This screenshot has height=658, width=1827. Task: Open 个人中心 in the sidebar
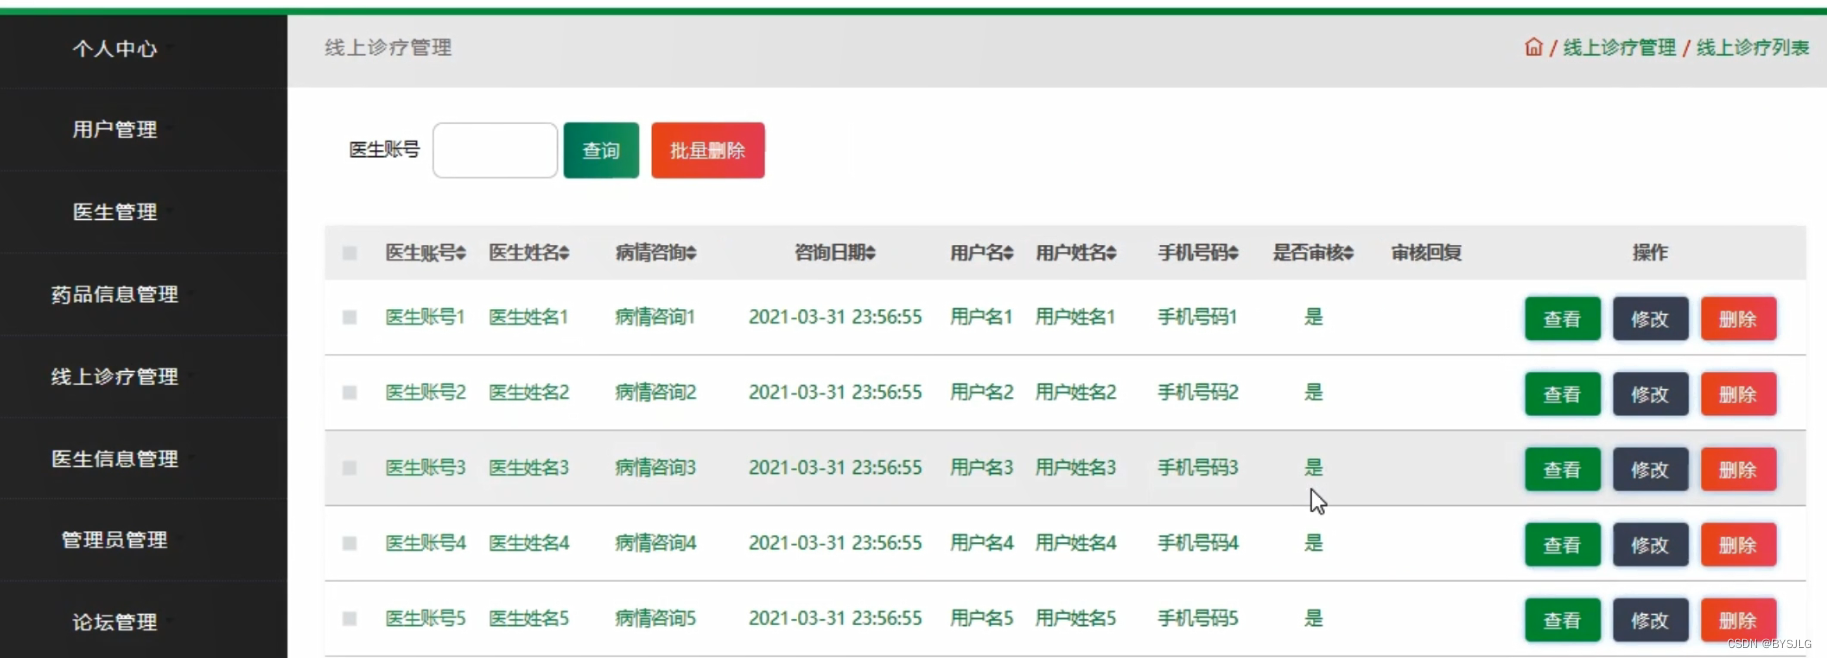point(114,49)
